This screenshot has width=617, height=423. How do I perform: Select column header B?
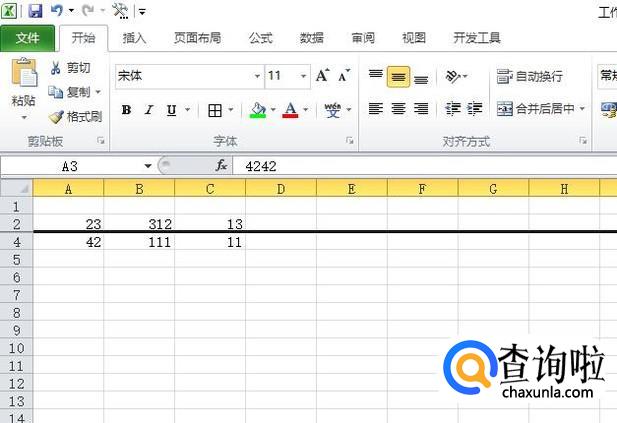click(x=139, y=189)
